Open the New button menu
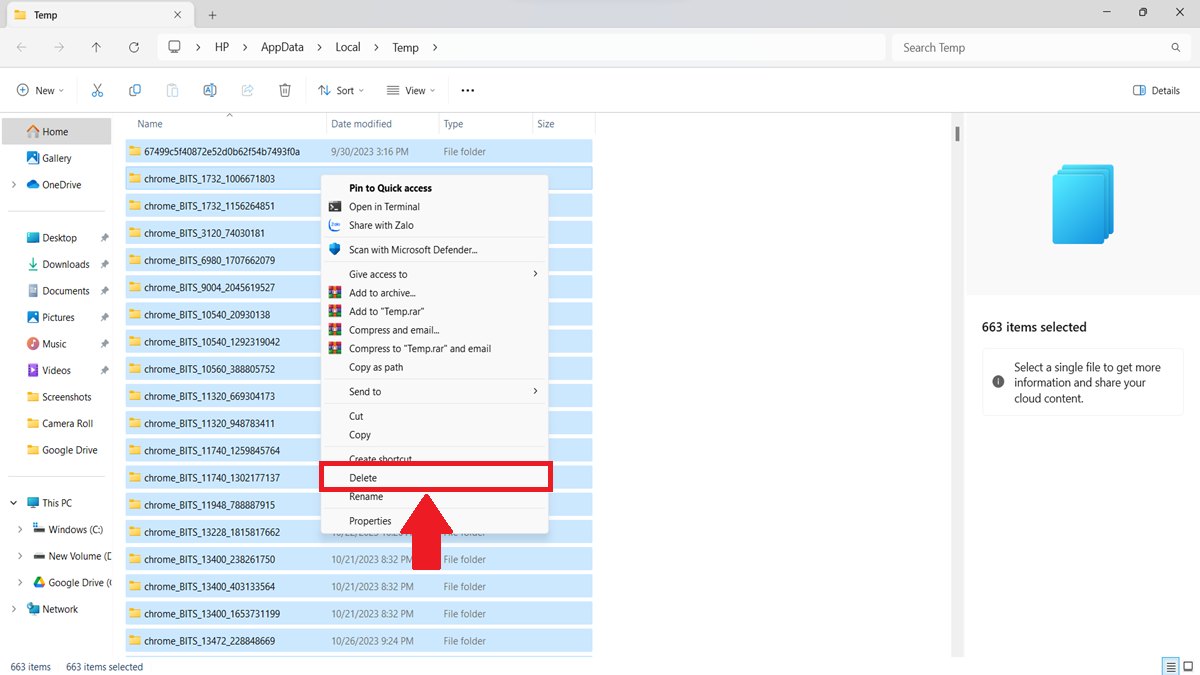Image resolution: width=1200 pixels, height=675 pixels. 40,90
